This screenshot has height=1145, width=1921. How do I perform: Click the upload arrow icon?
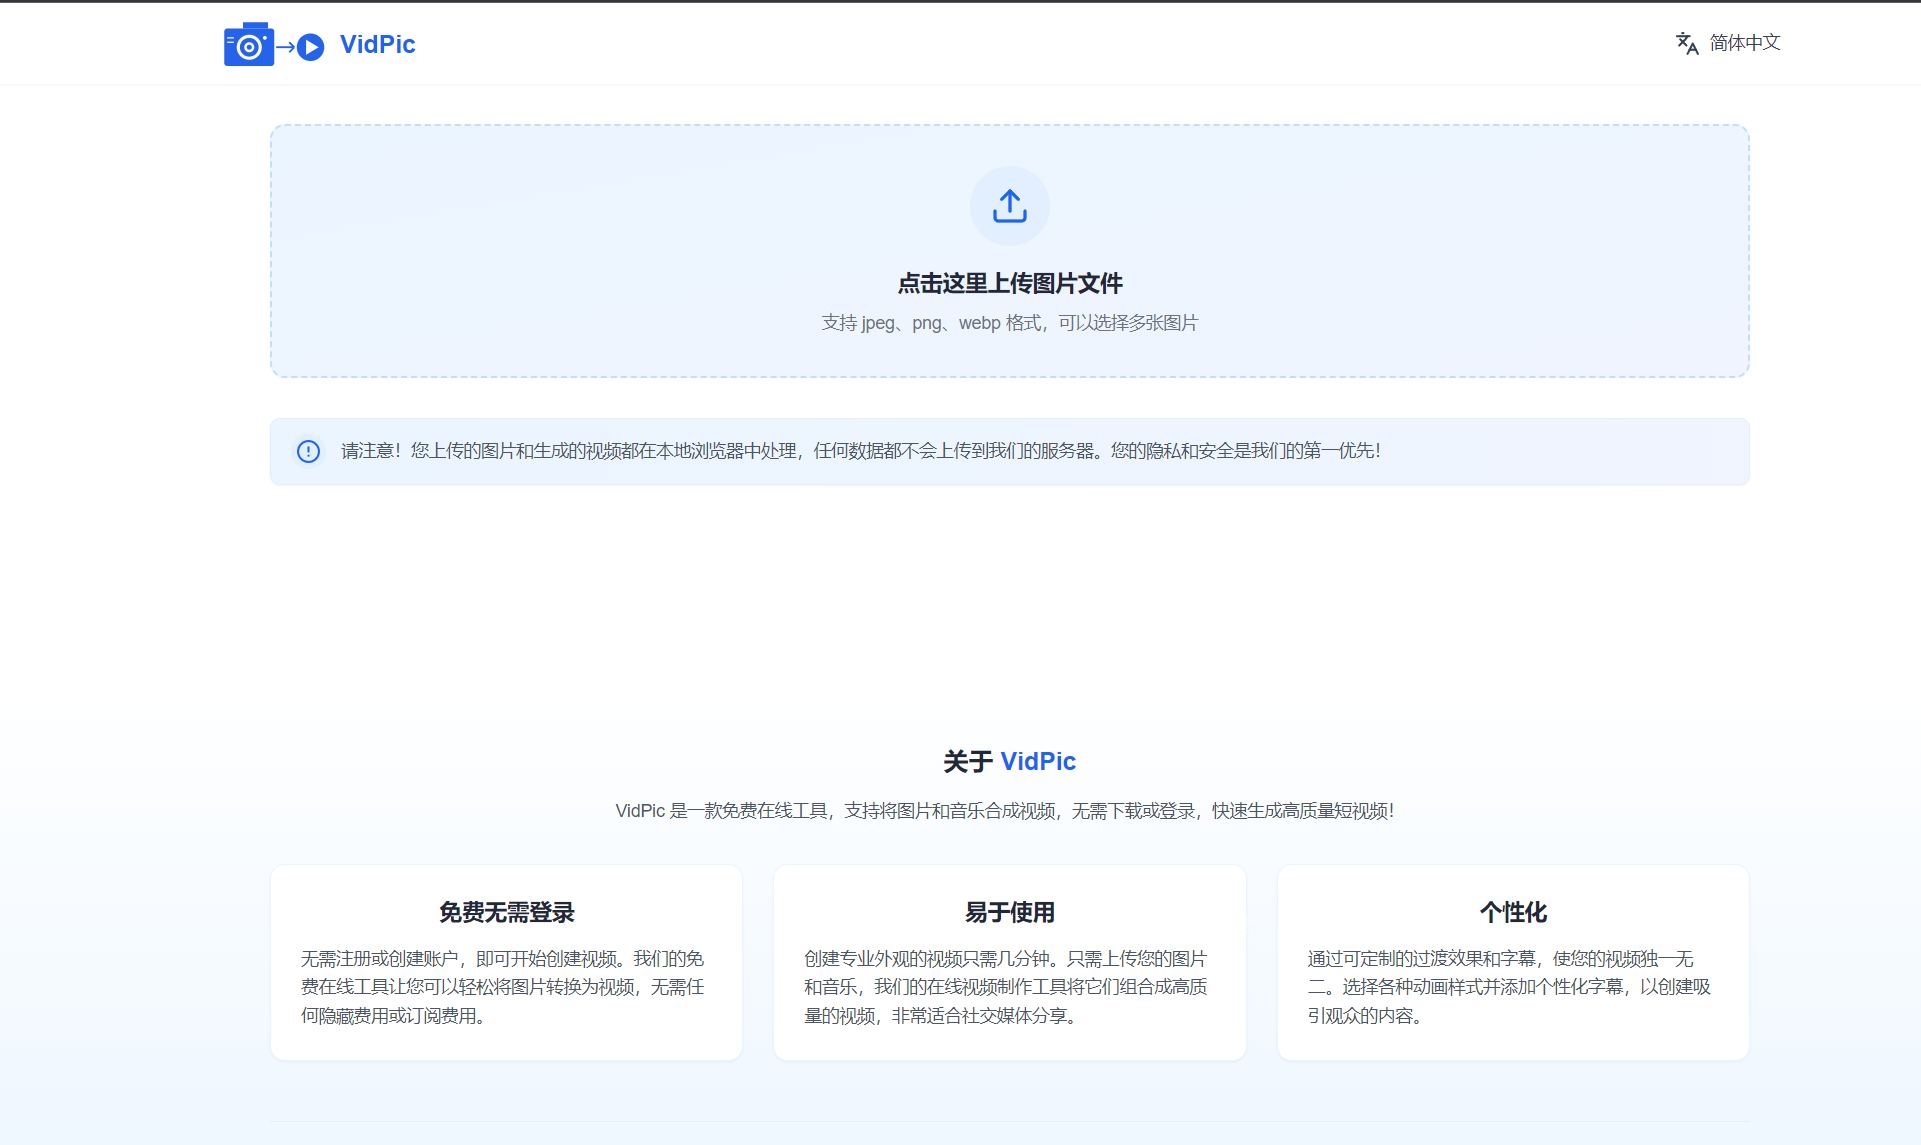[1009, 206]
